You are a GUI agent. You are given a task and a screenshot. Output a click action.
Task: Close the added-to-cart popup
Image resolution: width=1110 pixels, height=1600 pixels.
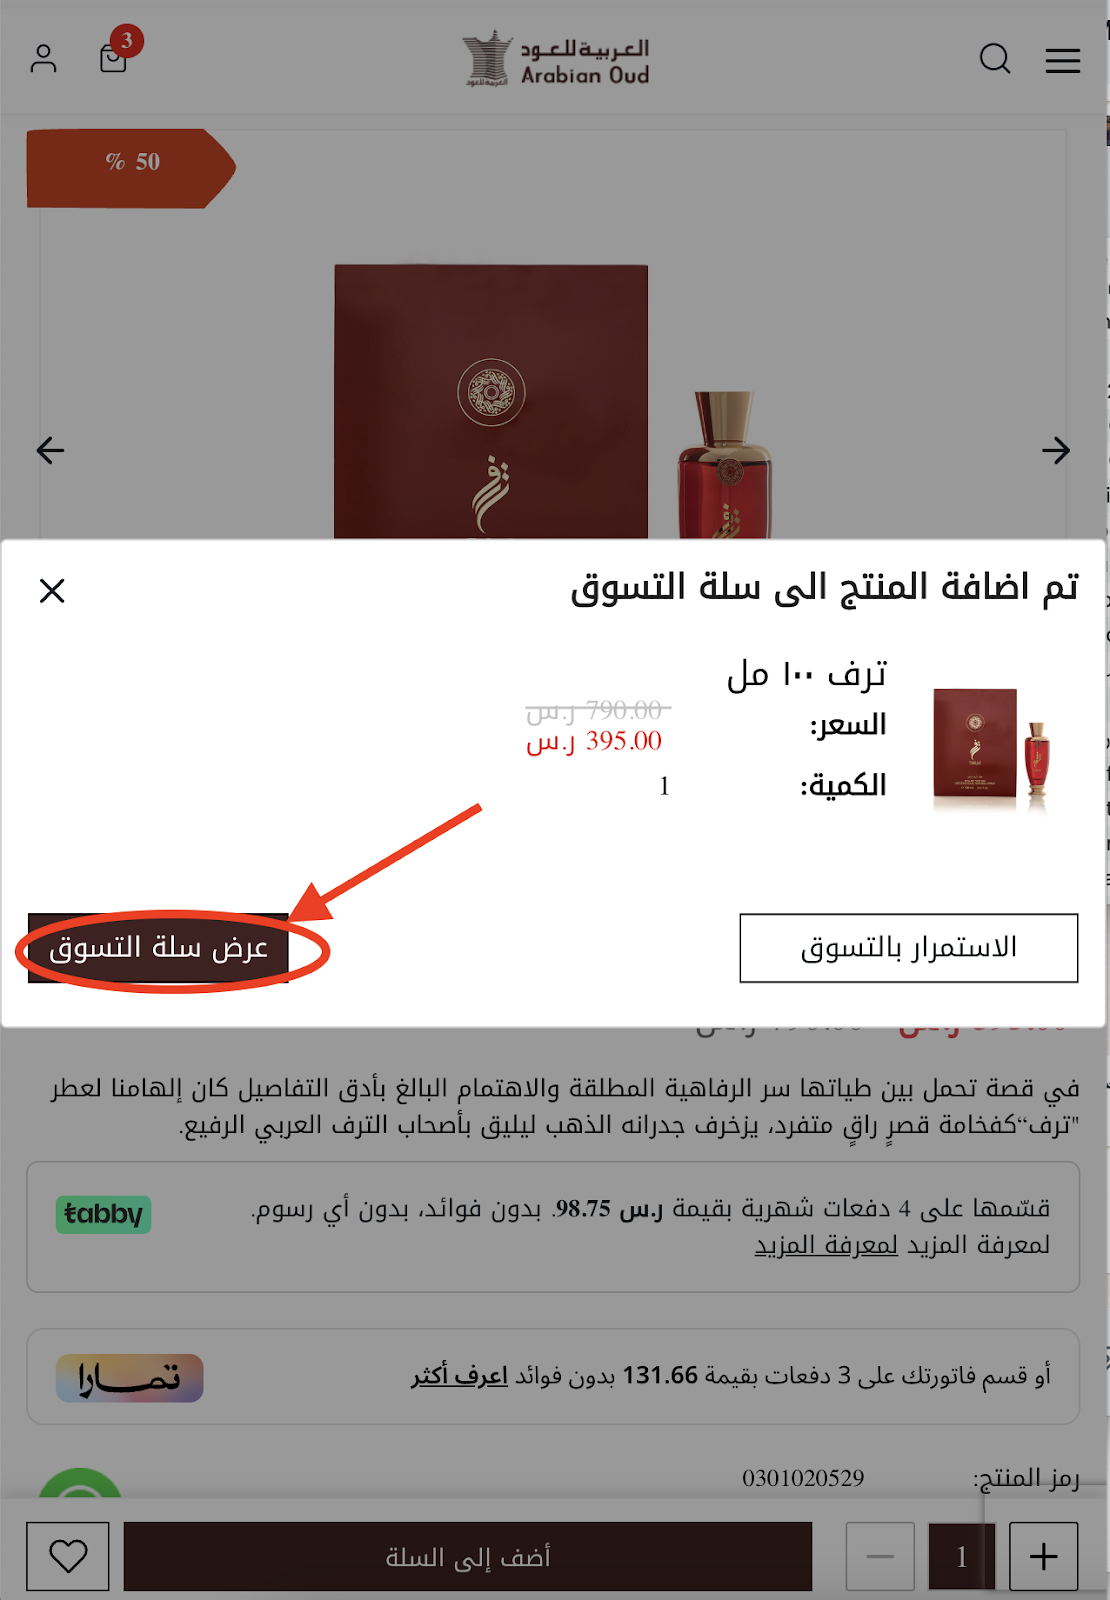click(52, 591)
